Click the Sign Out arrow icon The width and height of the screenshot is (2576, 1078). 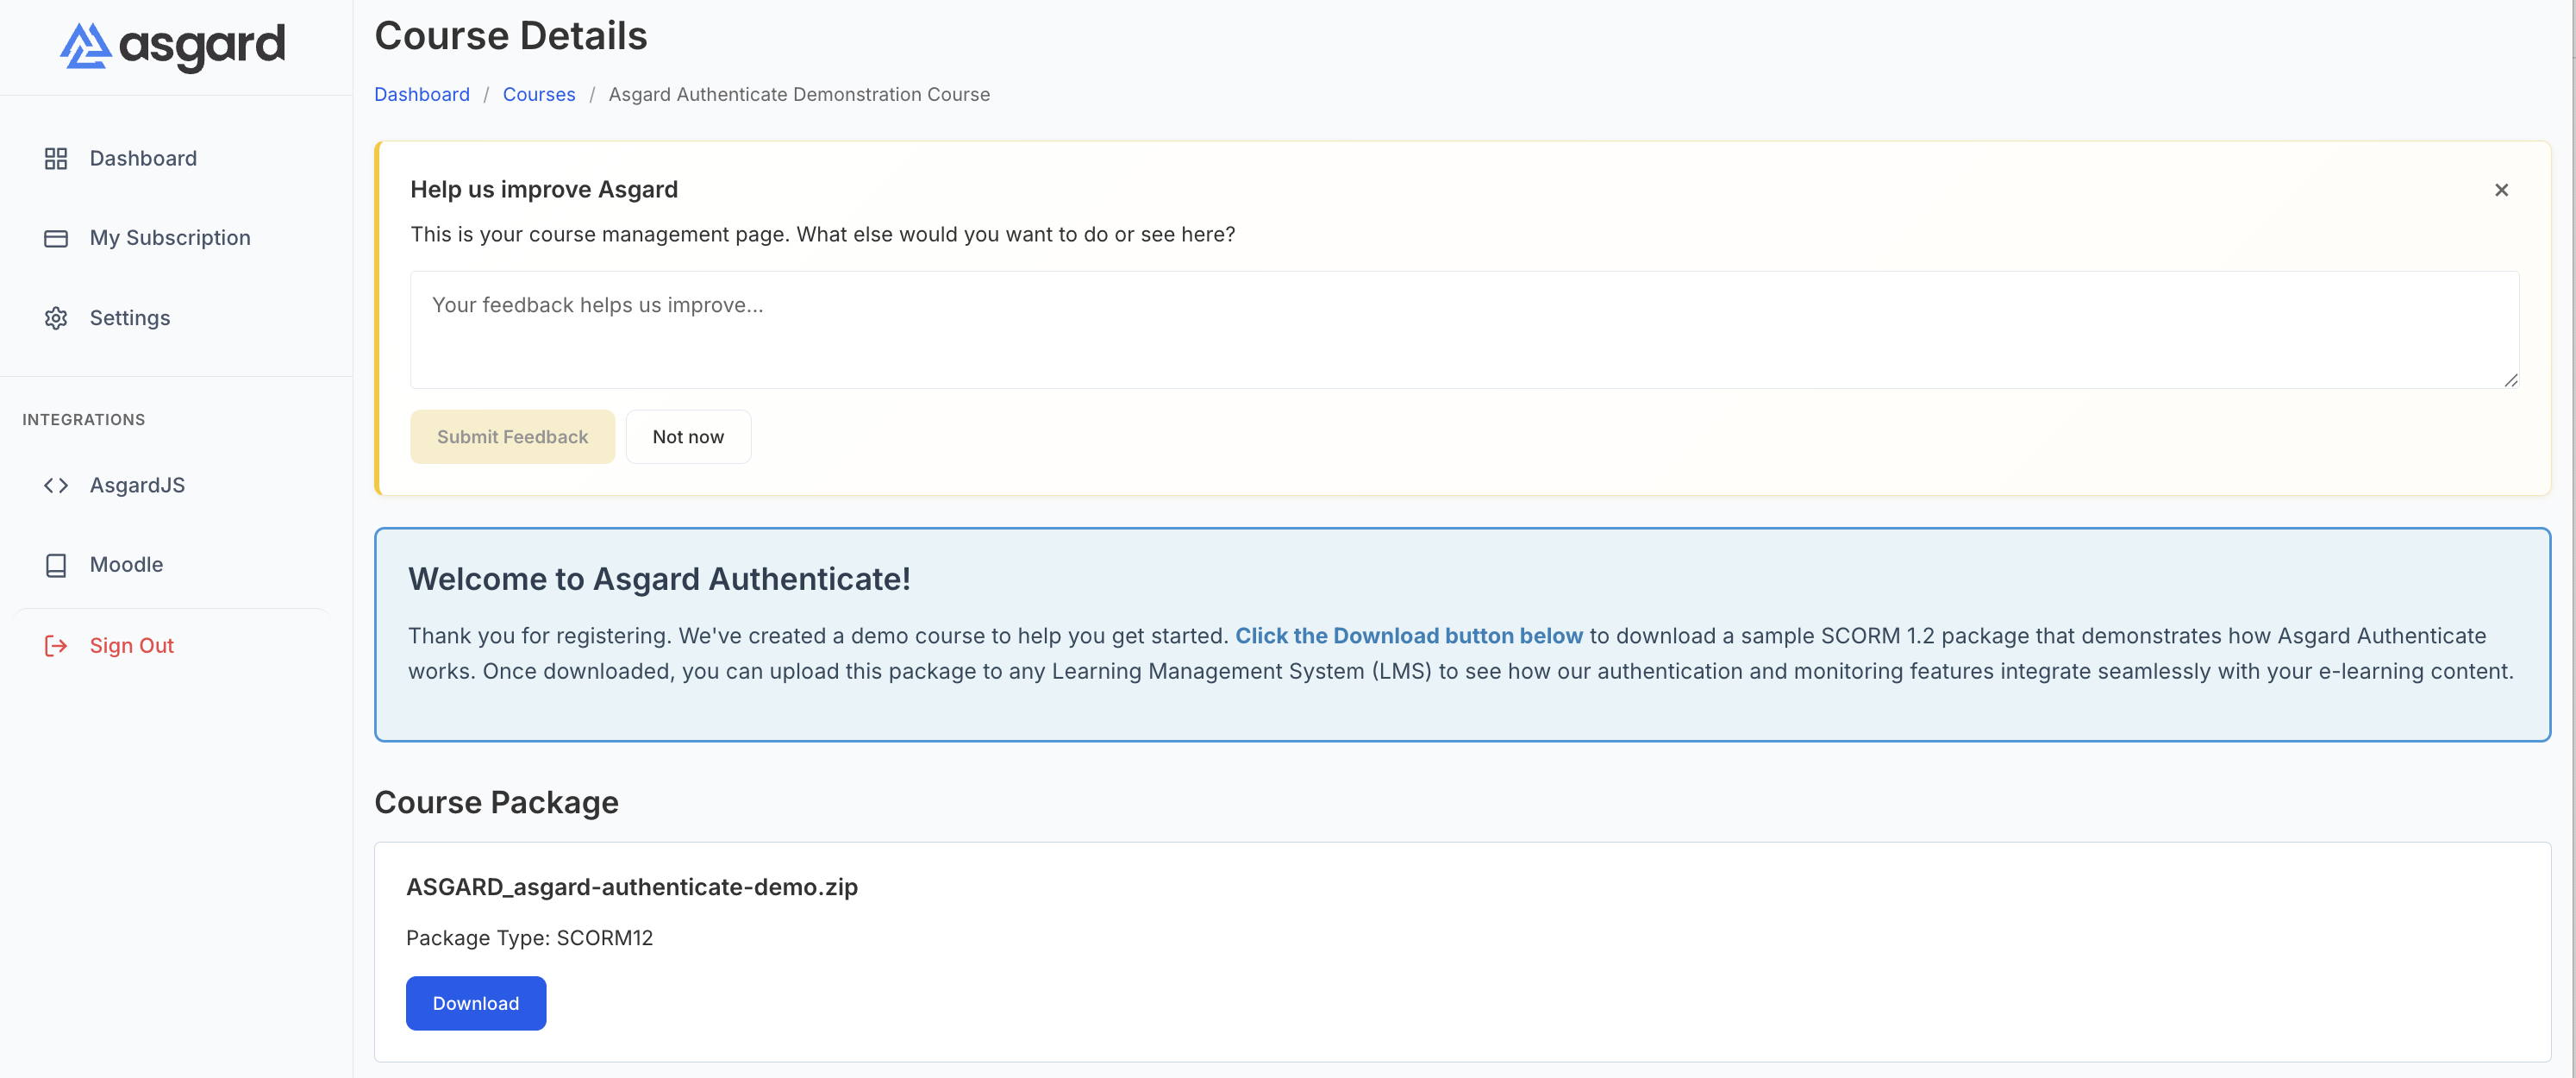click(x=55, y=645)
